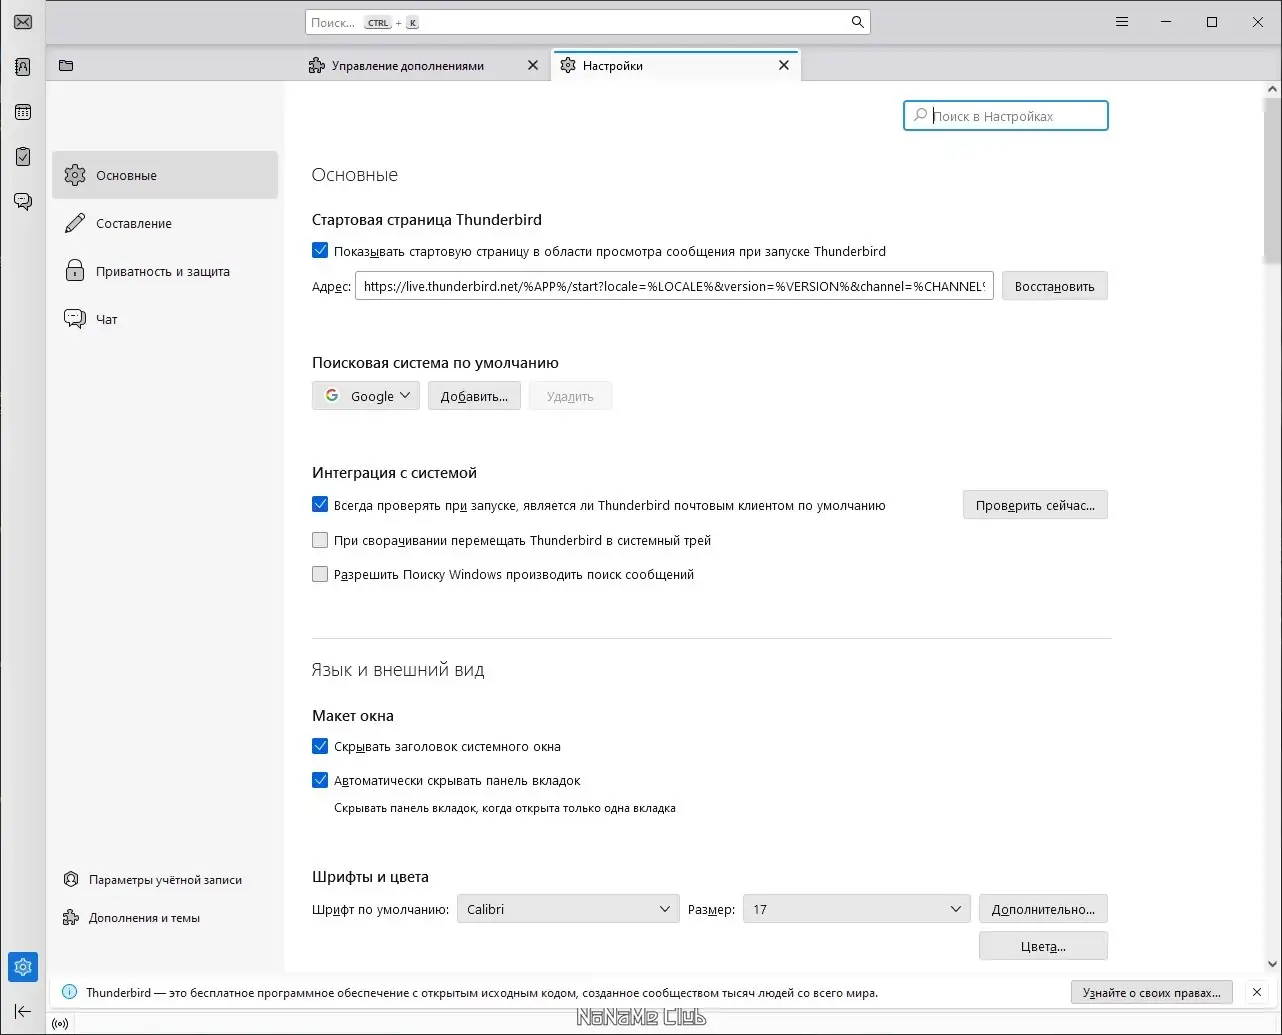1282x1035 pixels.
Task: Click the «Удалить» search engine button
Action: pos(570,396)
